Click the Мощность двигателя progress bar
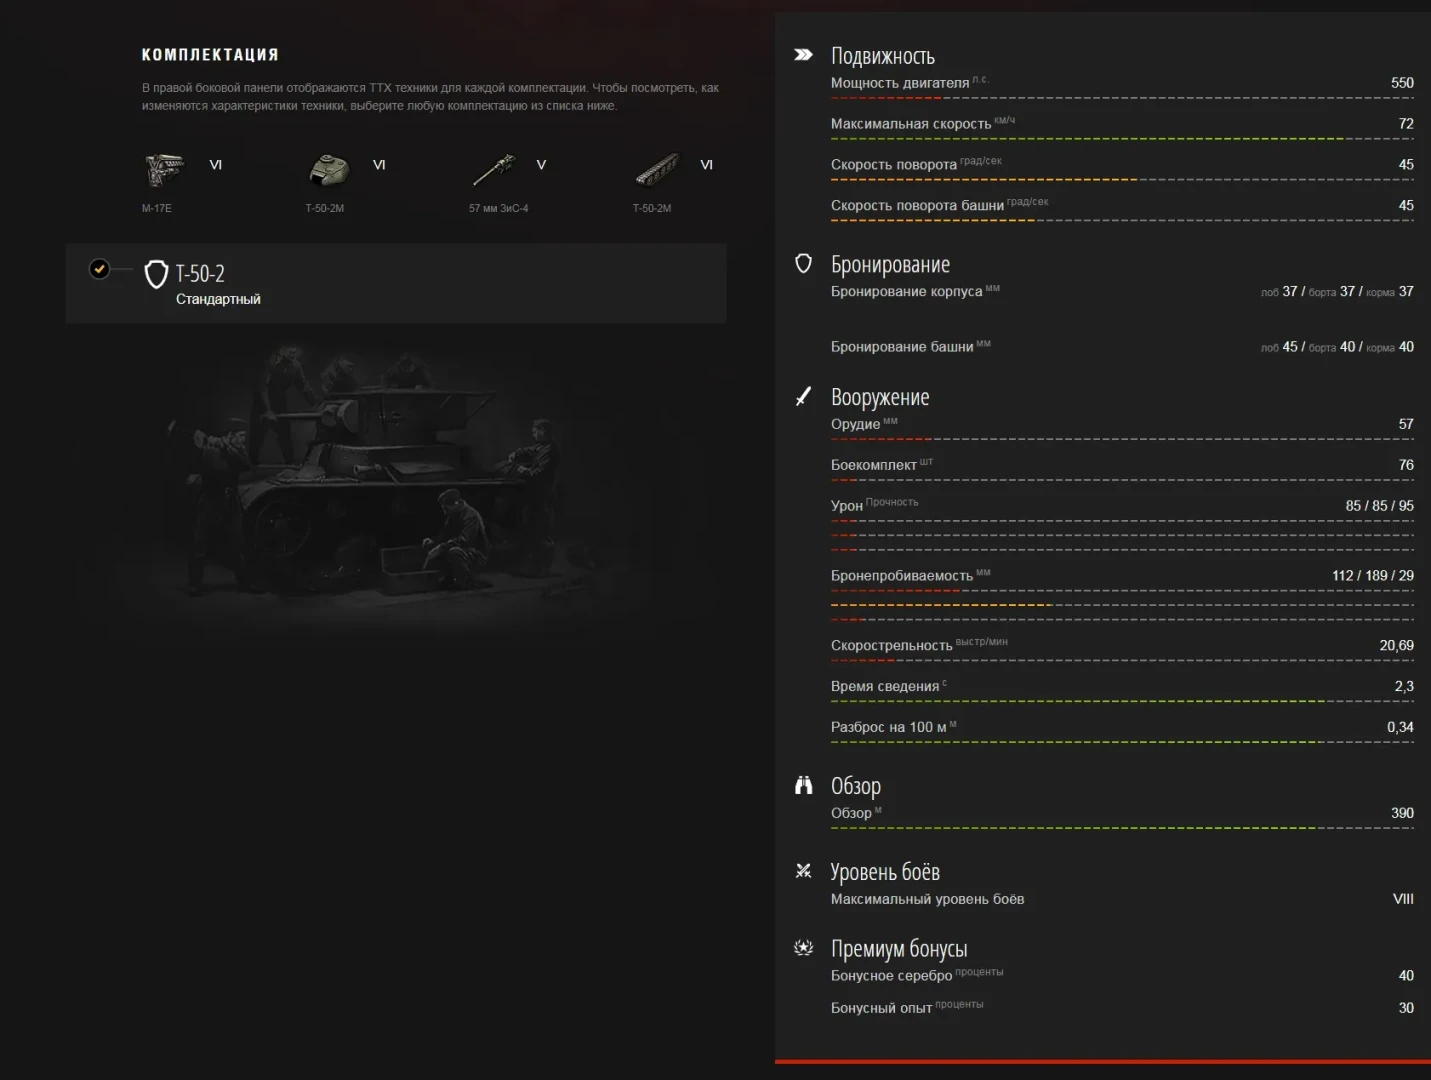Viewport: 1431px width, 1080px height. [x=1121, y=98]
